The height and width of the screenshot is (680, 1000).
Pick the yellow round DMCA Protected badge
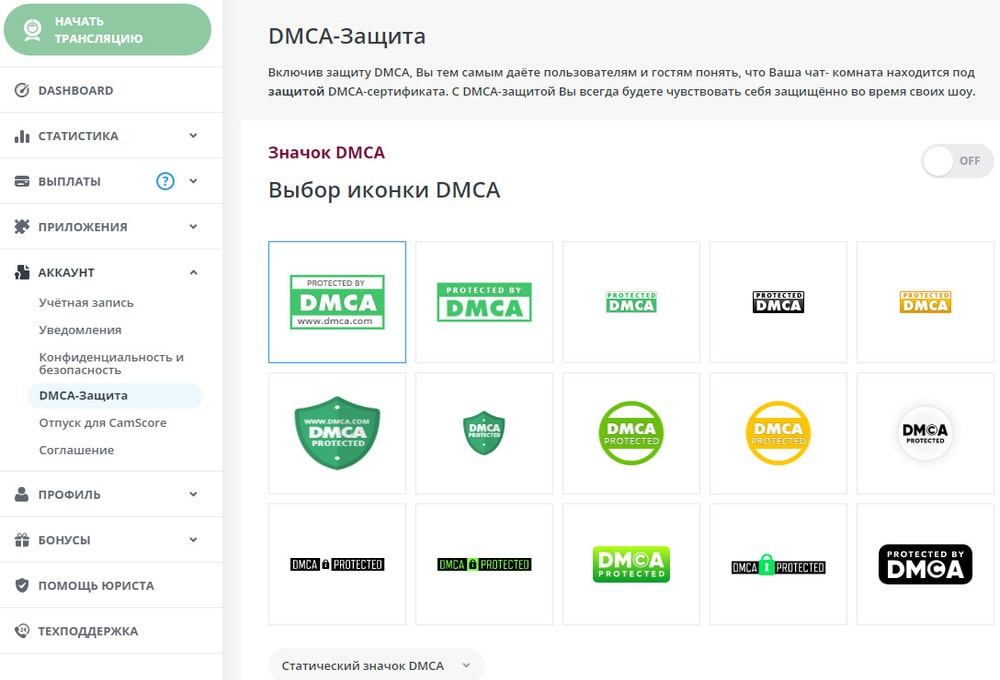[x=778, y=433]
